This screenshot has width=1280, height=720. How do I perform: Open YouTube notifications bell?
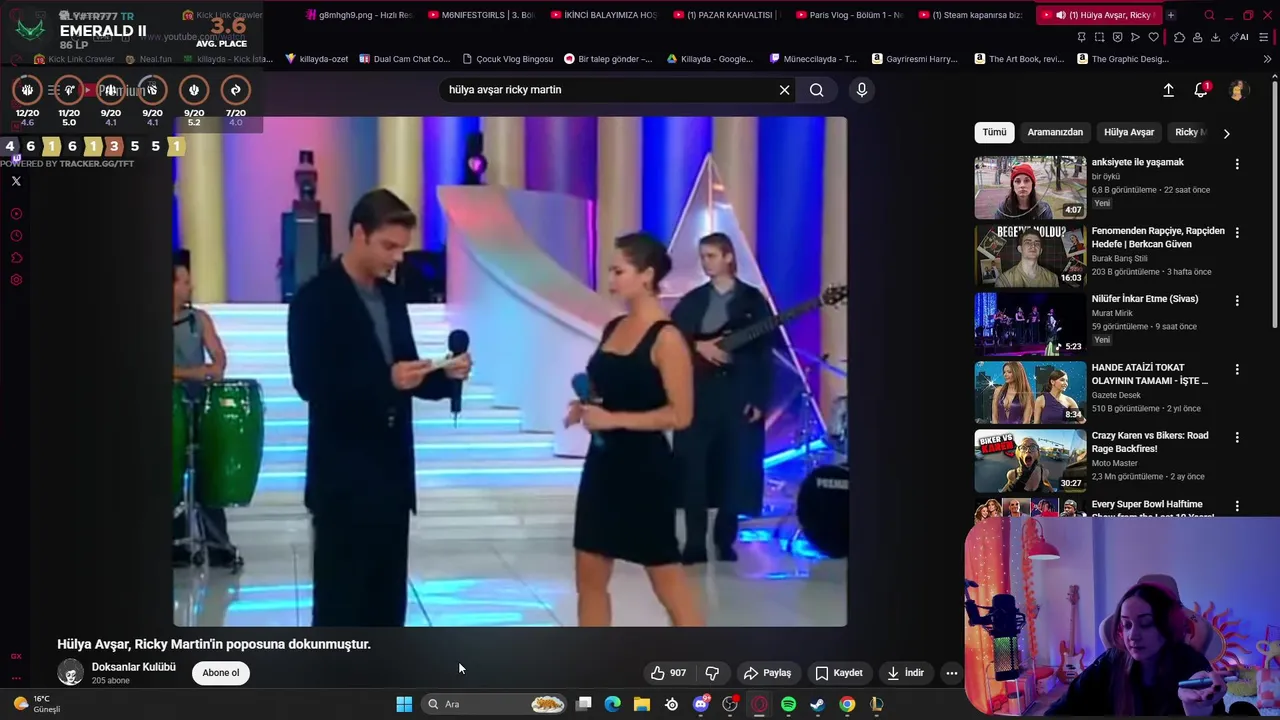[1201, 90]
